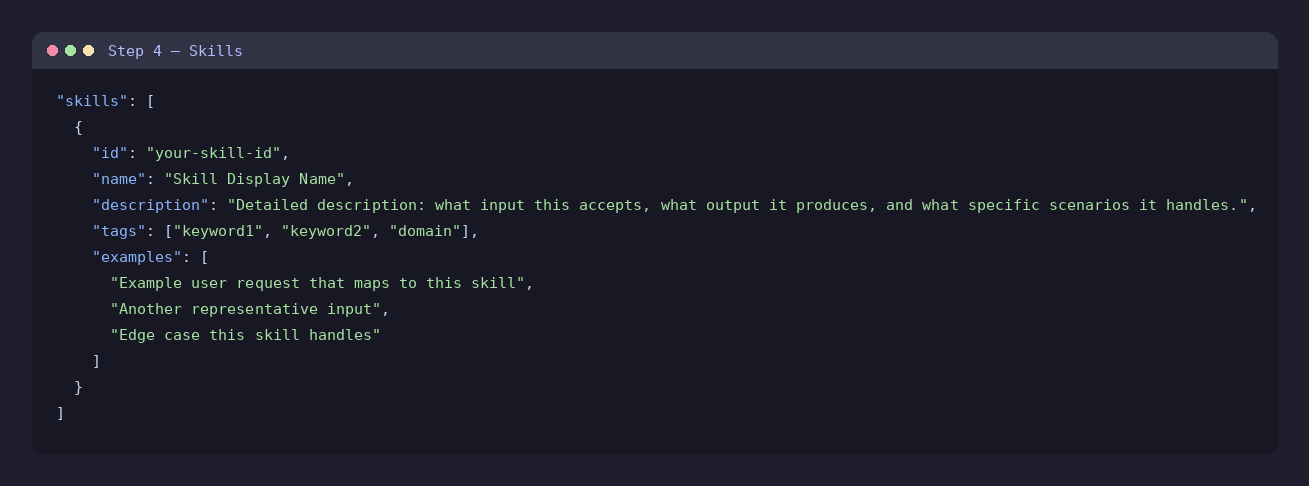
Task: Click the "Another representative input" line
Action: (x=246, y=309)
